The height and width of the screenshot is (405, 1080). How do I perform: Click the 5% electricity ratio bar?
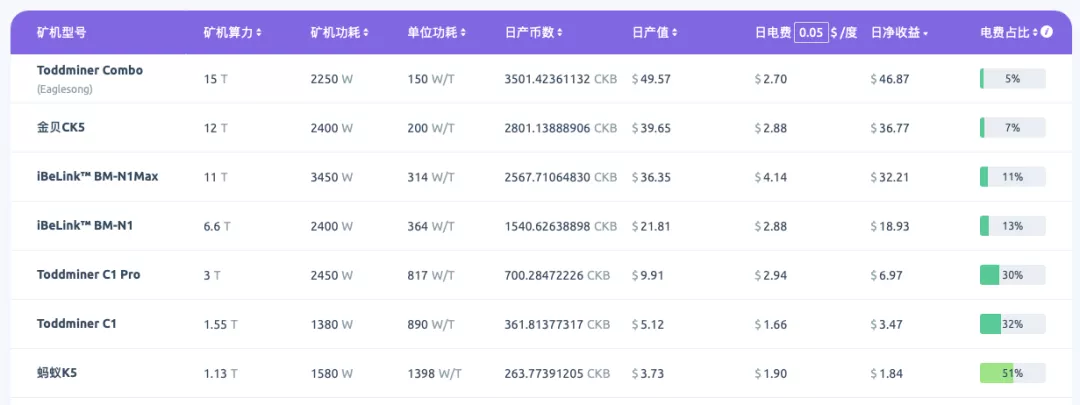[x=1012, y=79]
